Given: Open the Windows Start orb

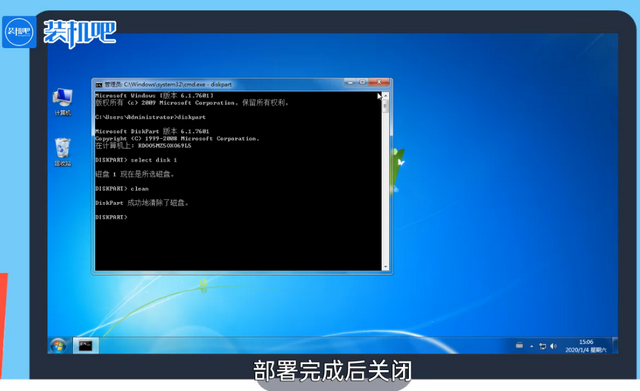Looking at the screenshot, I should tap(58, 346).
